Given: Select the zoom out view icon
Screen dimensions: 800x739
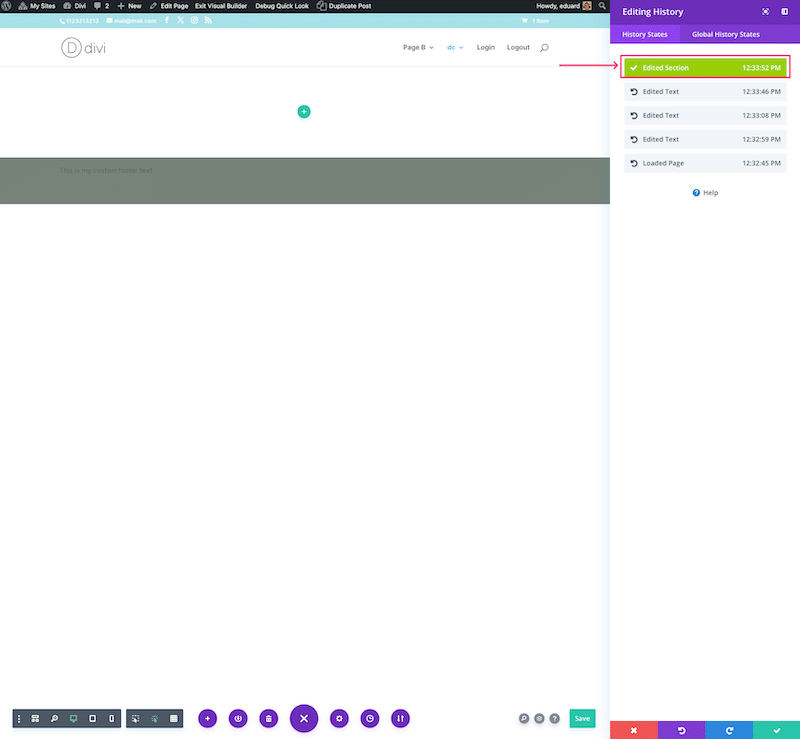Looking at the screenshot, I should 54,719.
